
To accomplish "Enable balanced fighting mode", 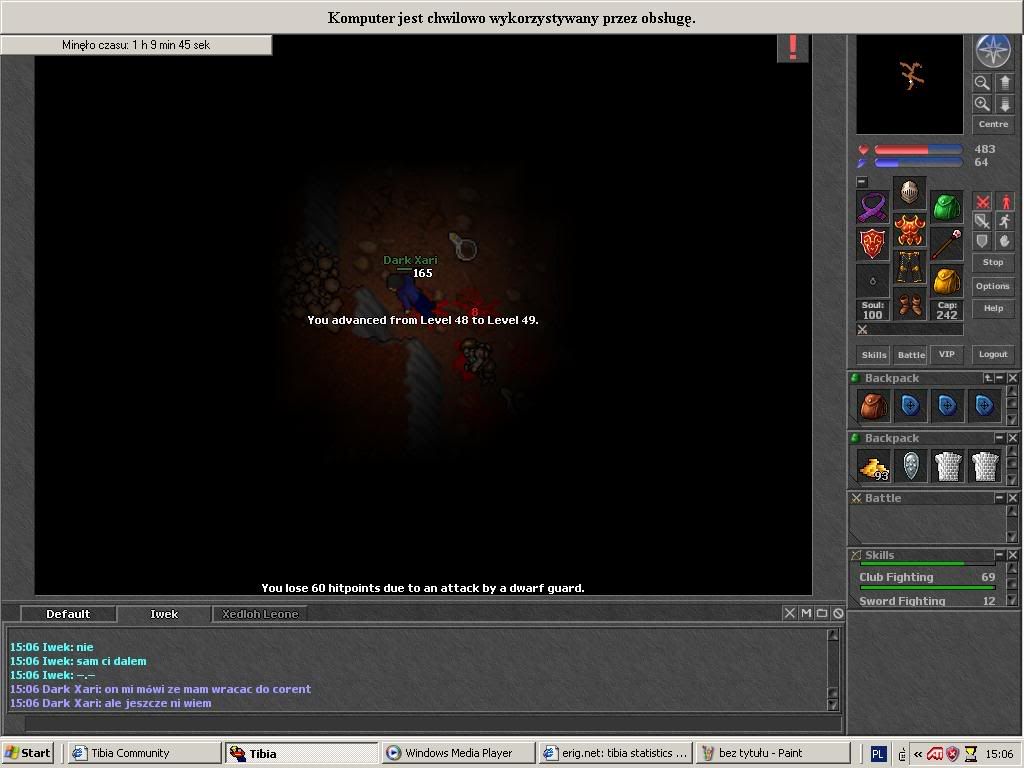I will point(982,221).
